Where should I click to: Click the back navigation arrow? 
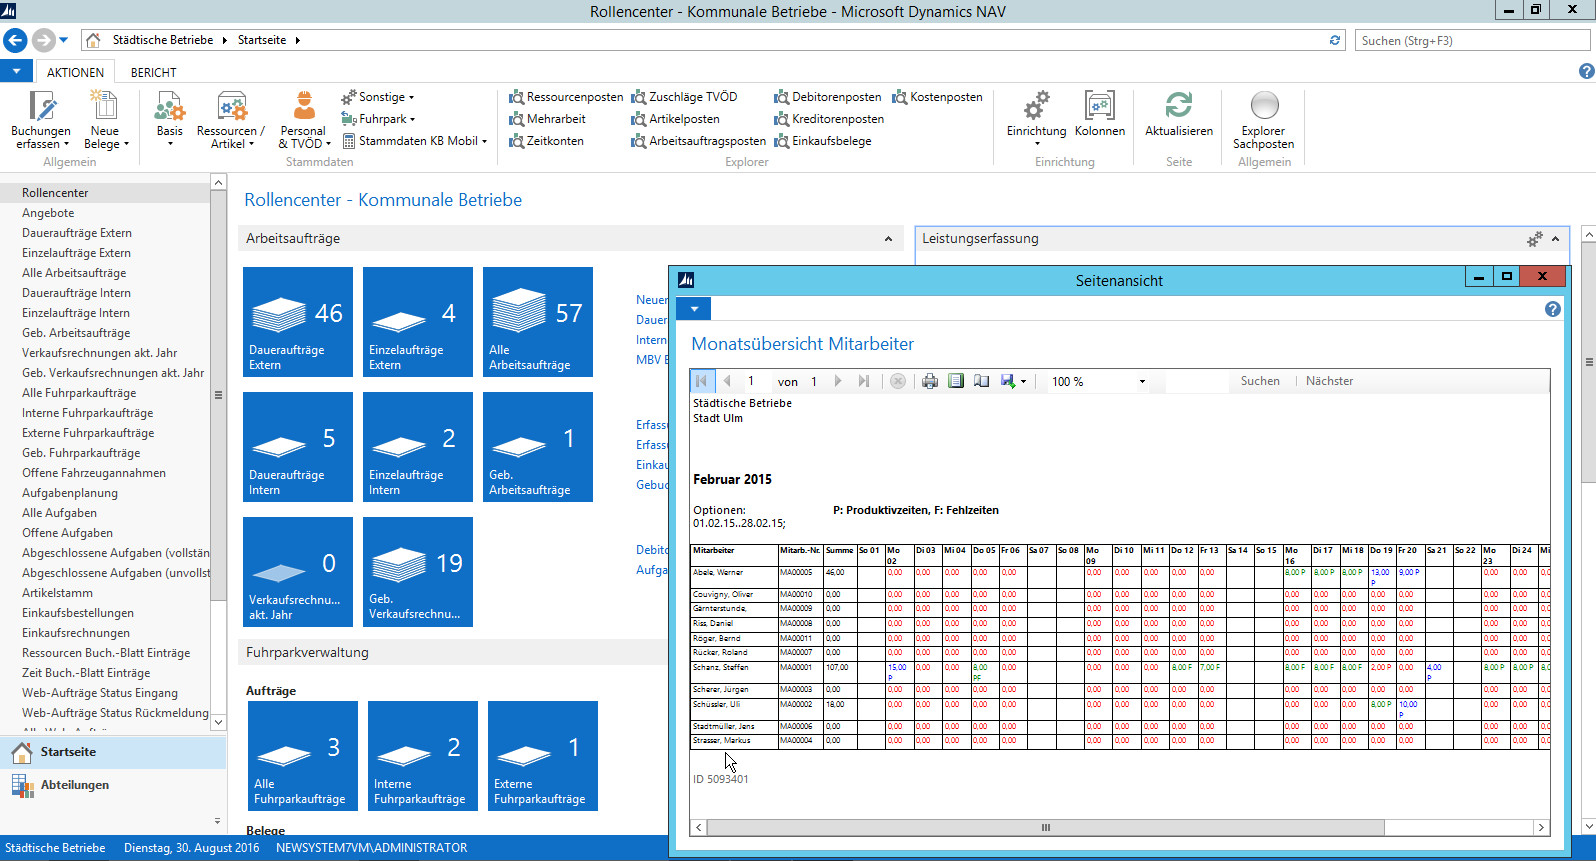[x=15, y=40]
